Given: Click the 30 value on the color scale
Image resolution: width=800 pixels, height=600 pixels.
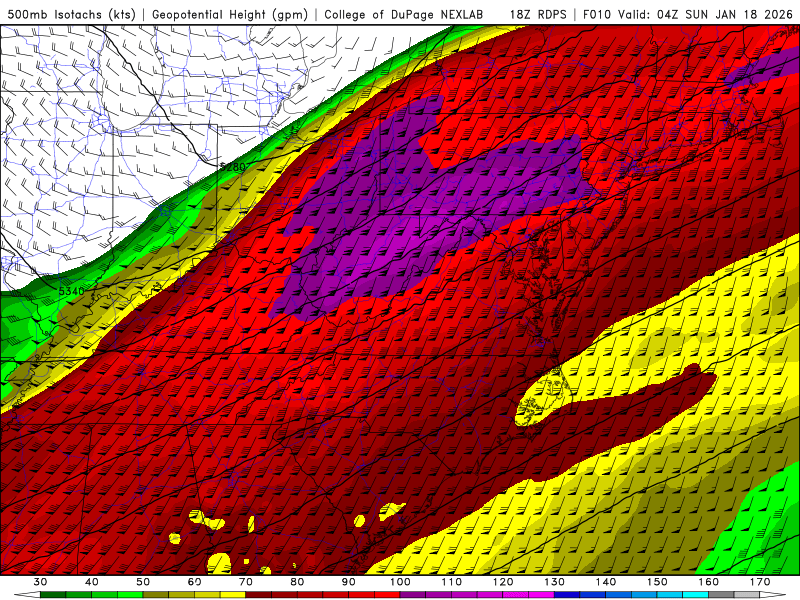Looking at the screenshot, I should click(40, 582).
